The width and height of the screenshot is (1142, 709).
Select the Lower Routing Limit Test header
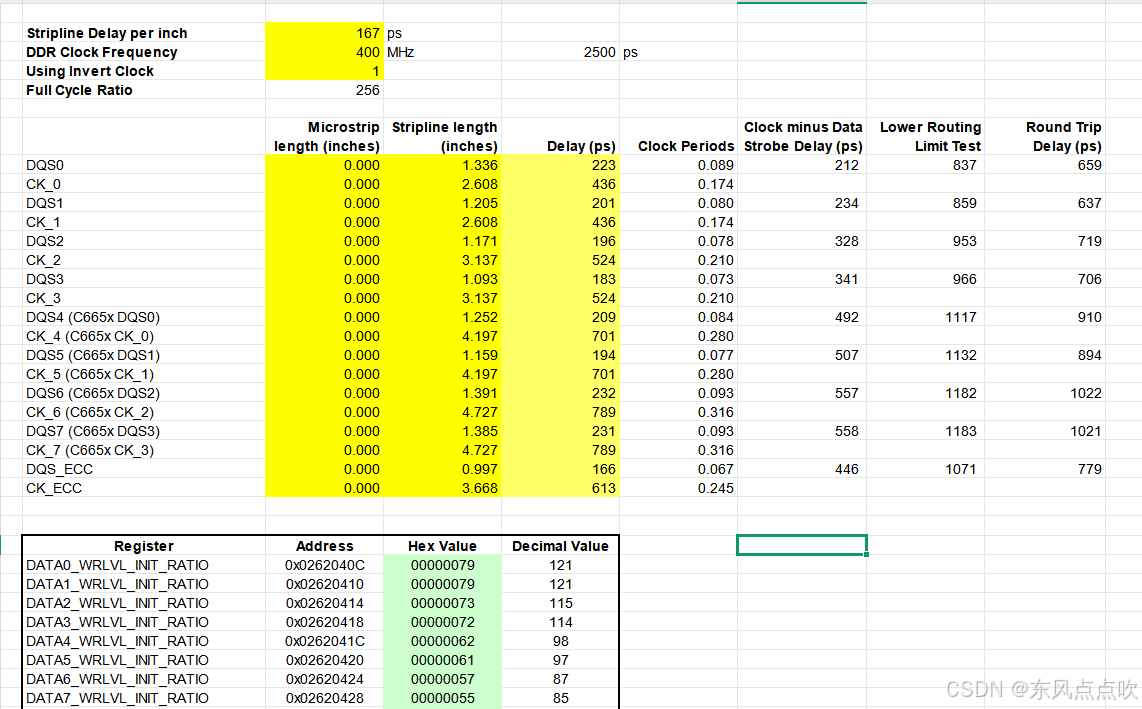coord(930,136)
